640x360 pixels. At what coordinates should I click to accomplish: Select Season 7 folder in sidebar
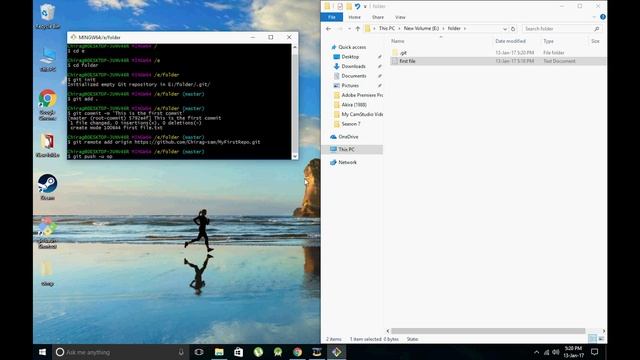(351, 124)
